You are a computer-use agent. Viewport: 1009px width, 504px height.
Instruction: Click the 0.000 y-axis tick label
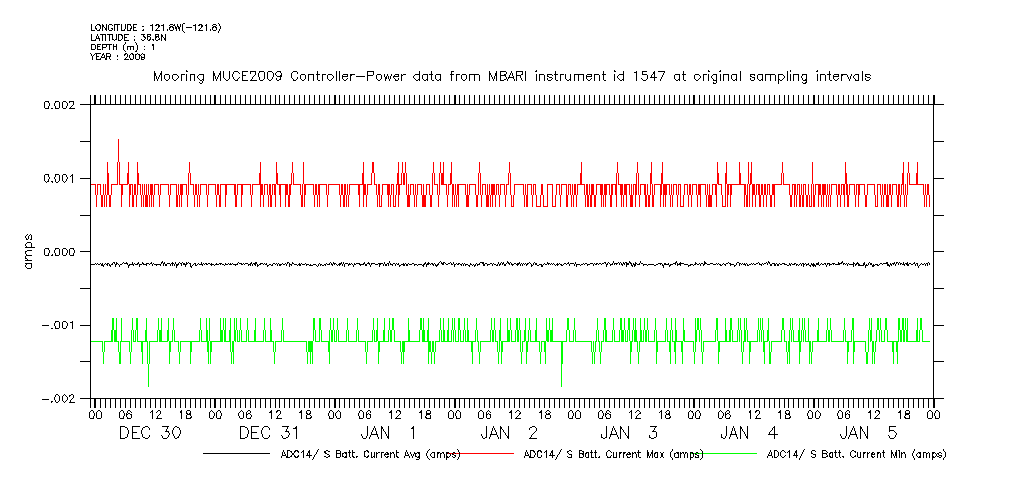click(62, 252)
